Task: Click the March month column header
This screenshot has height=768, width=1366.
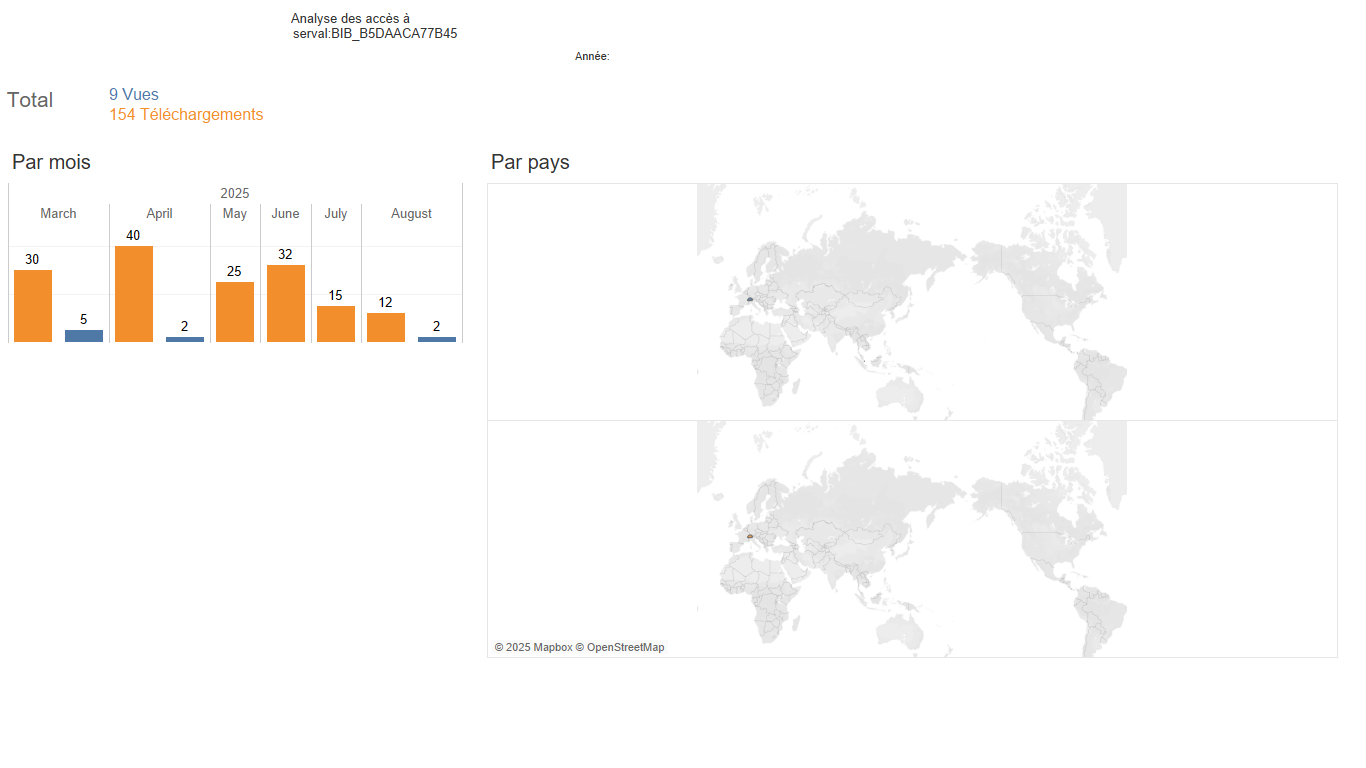Action: pos(58,213)
